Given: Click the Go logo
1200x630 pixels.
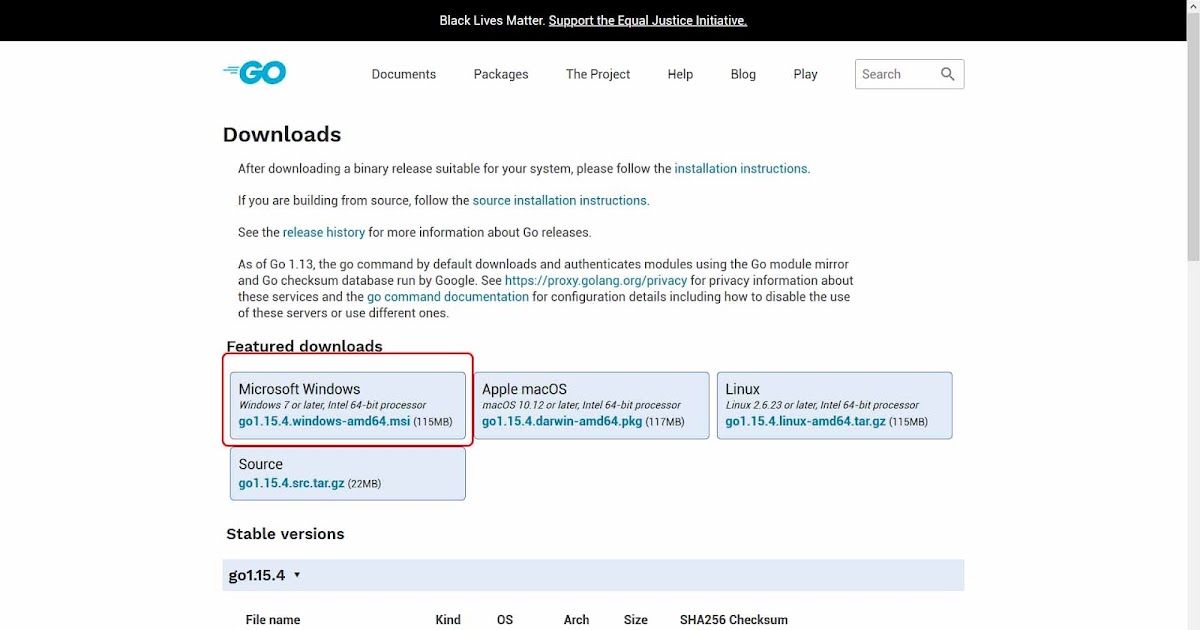Looking at the screenshot, I should 253,72.
